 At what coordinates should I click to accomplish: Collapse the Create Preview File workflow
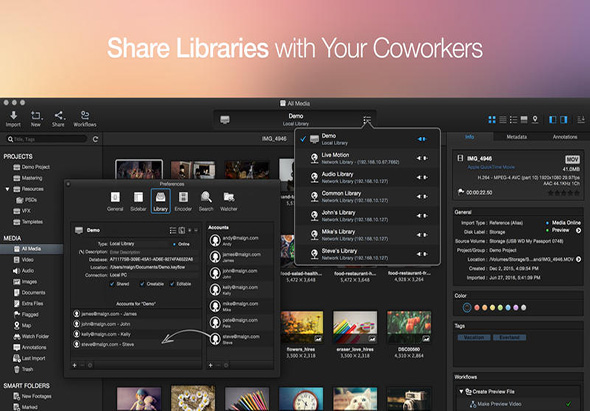(461, 391)
